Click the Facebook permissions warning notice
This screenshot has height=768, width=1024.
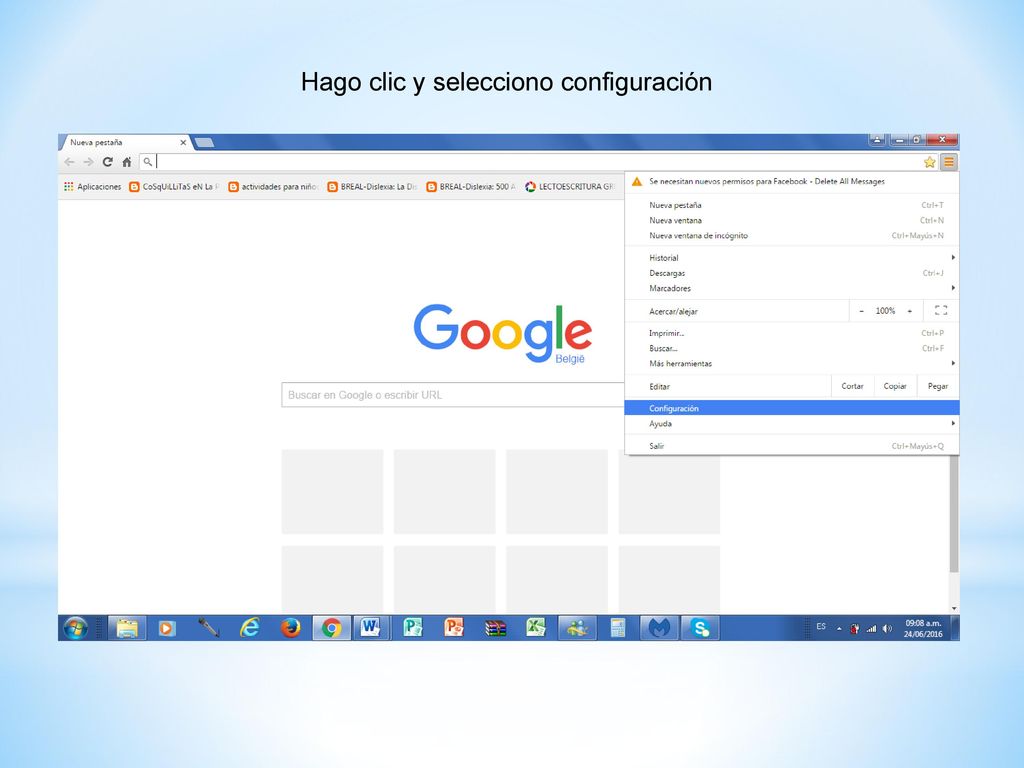pyautogui.click(x=792, y=182)
